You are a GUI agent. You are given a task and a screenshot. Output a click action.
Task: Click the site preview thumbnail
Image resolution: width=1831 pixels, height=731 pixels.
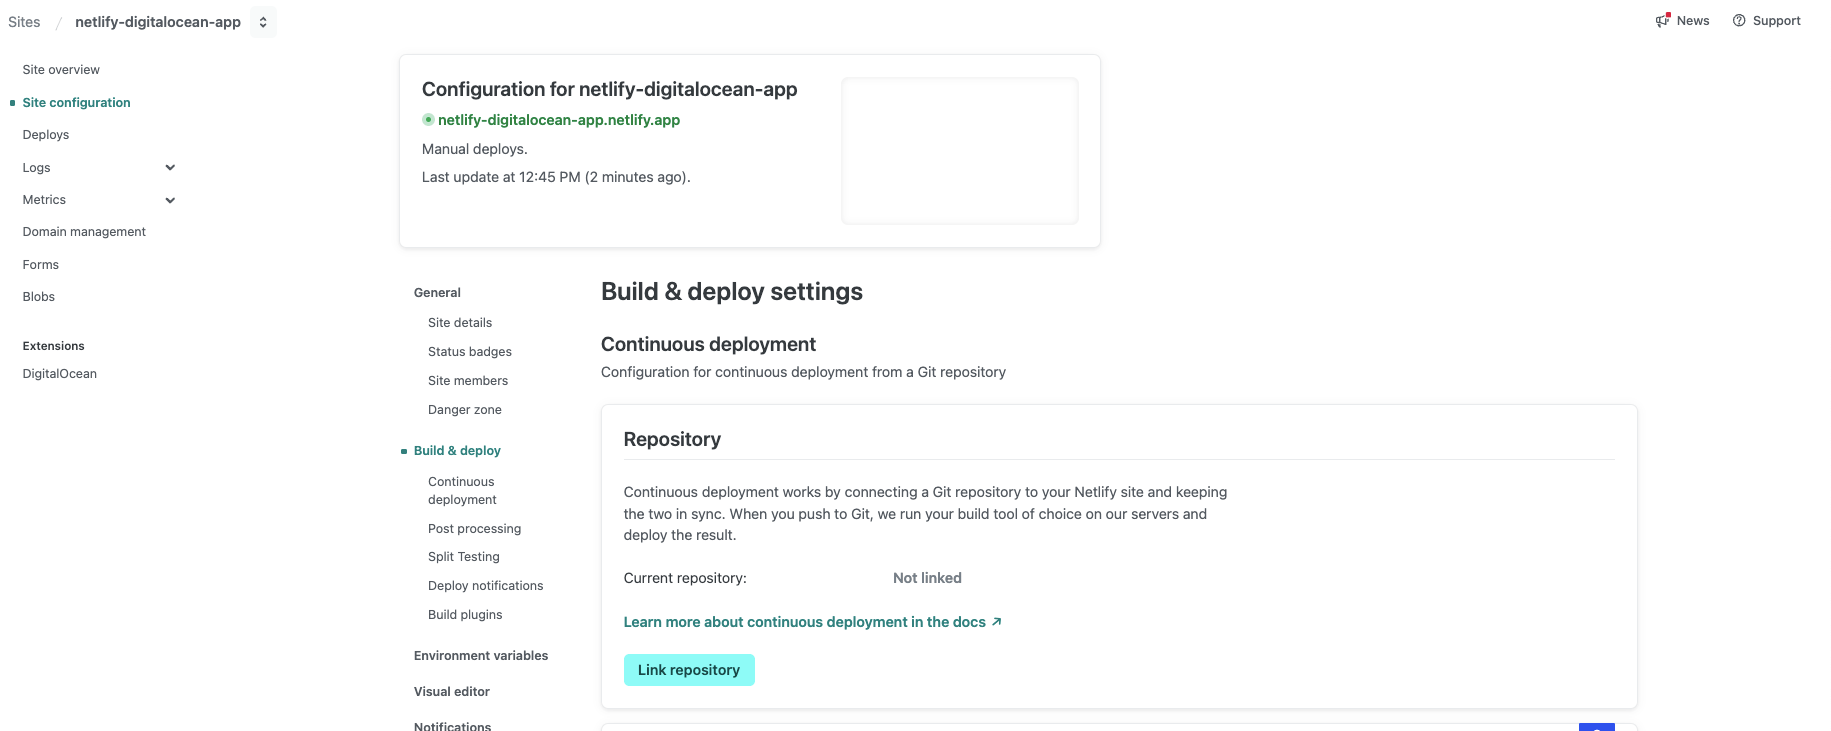960,151
